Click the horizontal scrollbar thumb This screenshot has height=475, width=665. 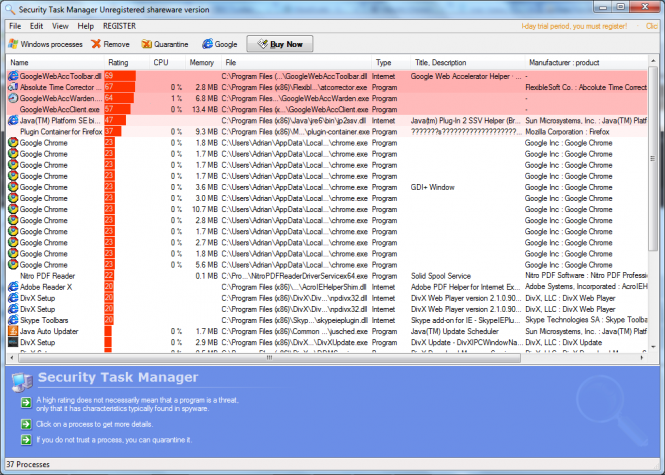coord(269,358)
